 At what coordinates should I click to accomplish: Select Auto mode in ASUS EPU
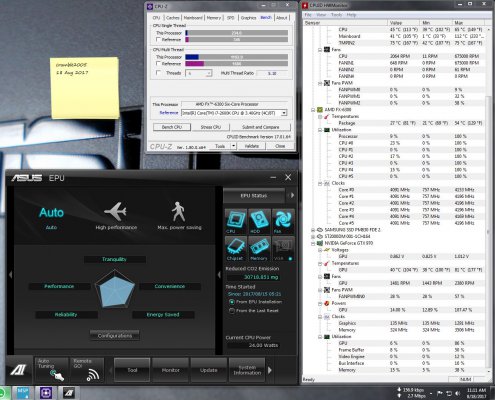(x=51, y=217)
